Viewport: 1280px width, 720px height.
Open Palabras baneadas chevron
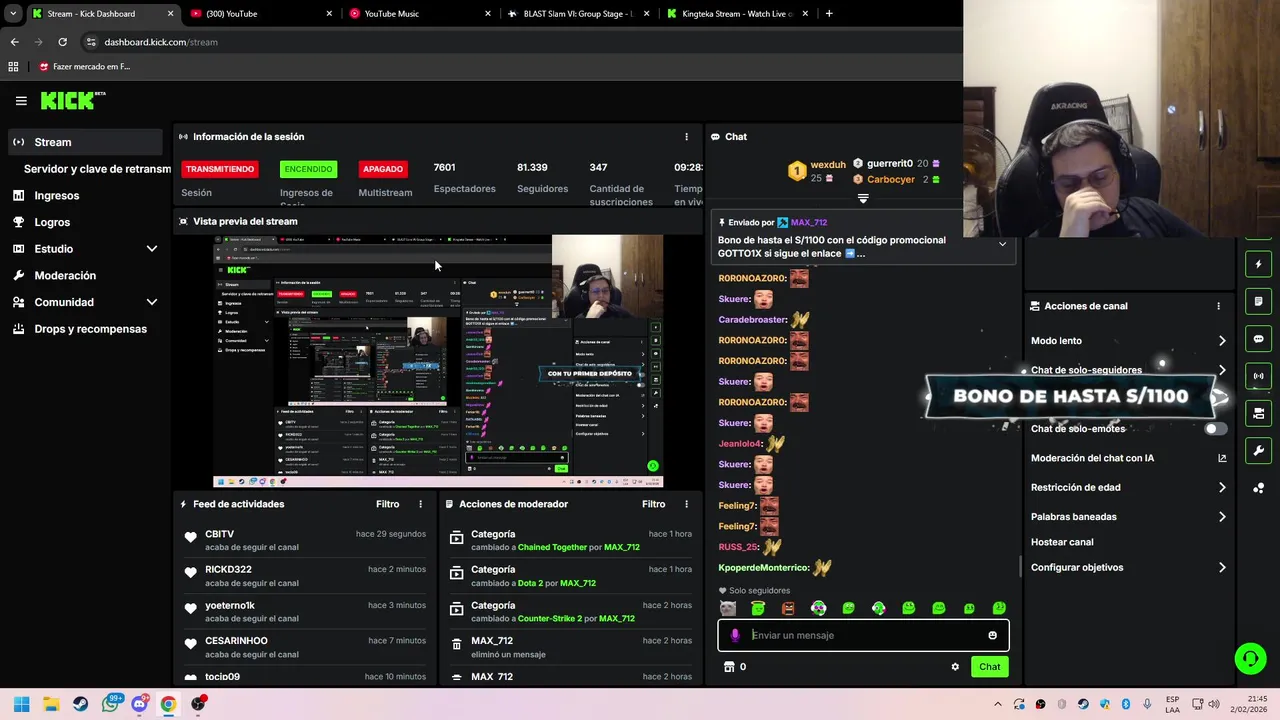[1222, 517]
